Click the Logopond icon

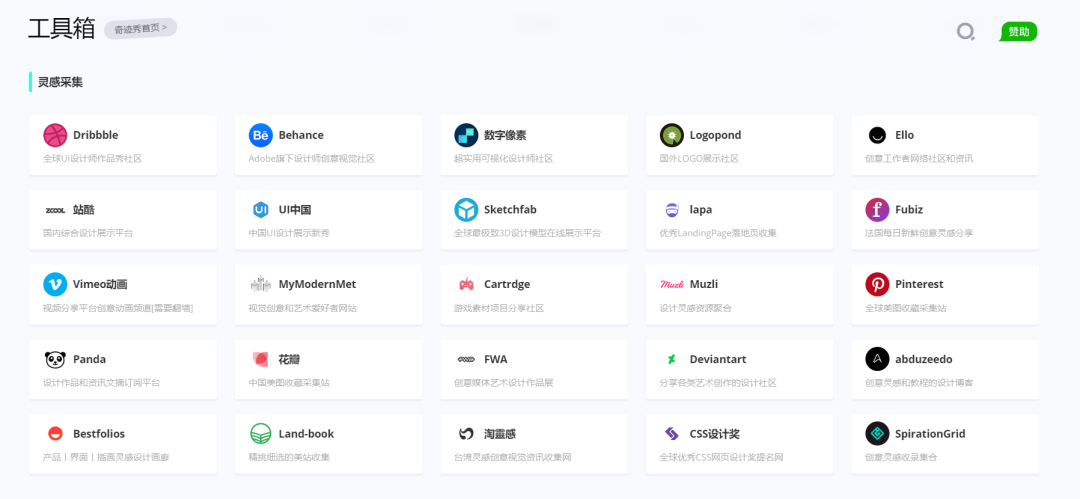(x=672, y=135)
